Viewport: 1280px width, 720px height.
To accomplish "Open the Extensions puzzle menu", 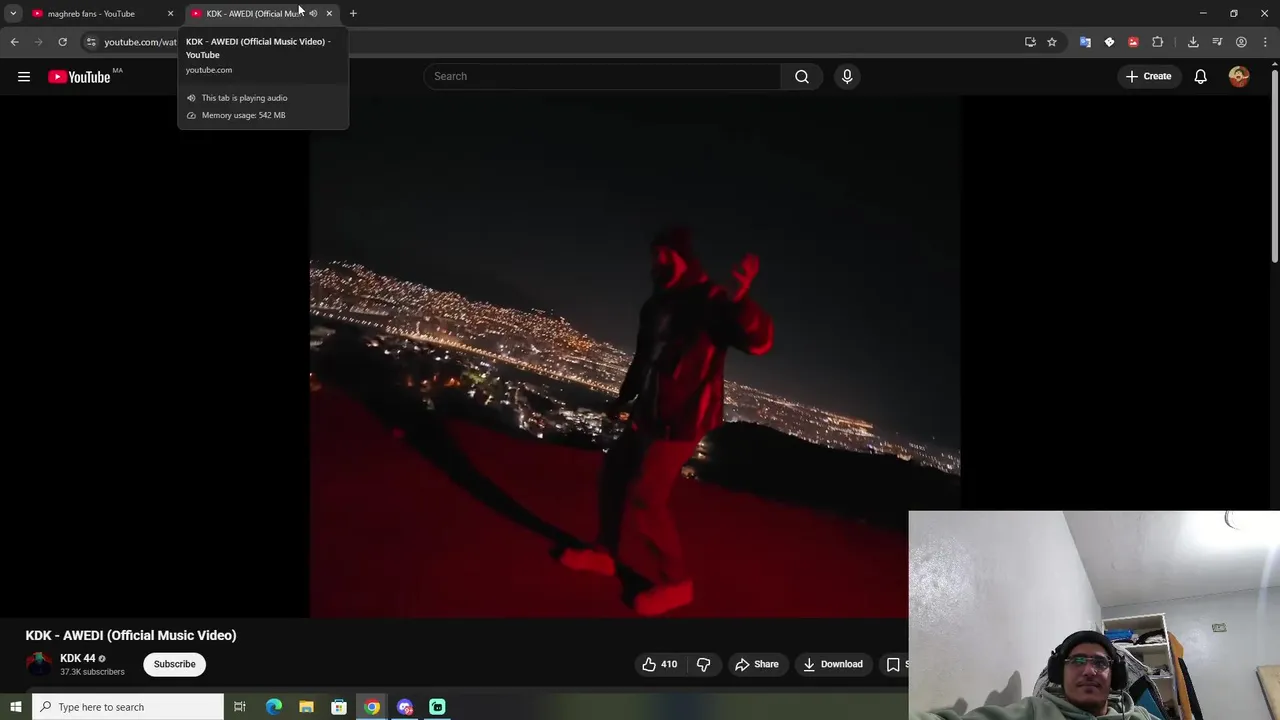I will click(x=1158, y=42).
